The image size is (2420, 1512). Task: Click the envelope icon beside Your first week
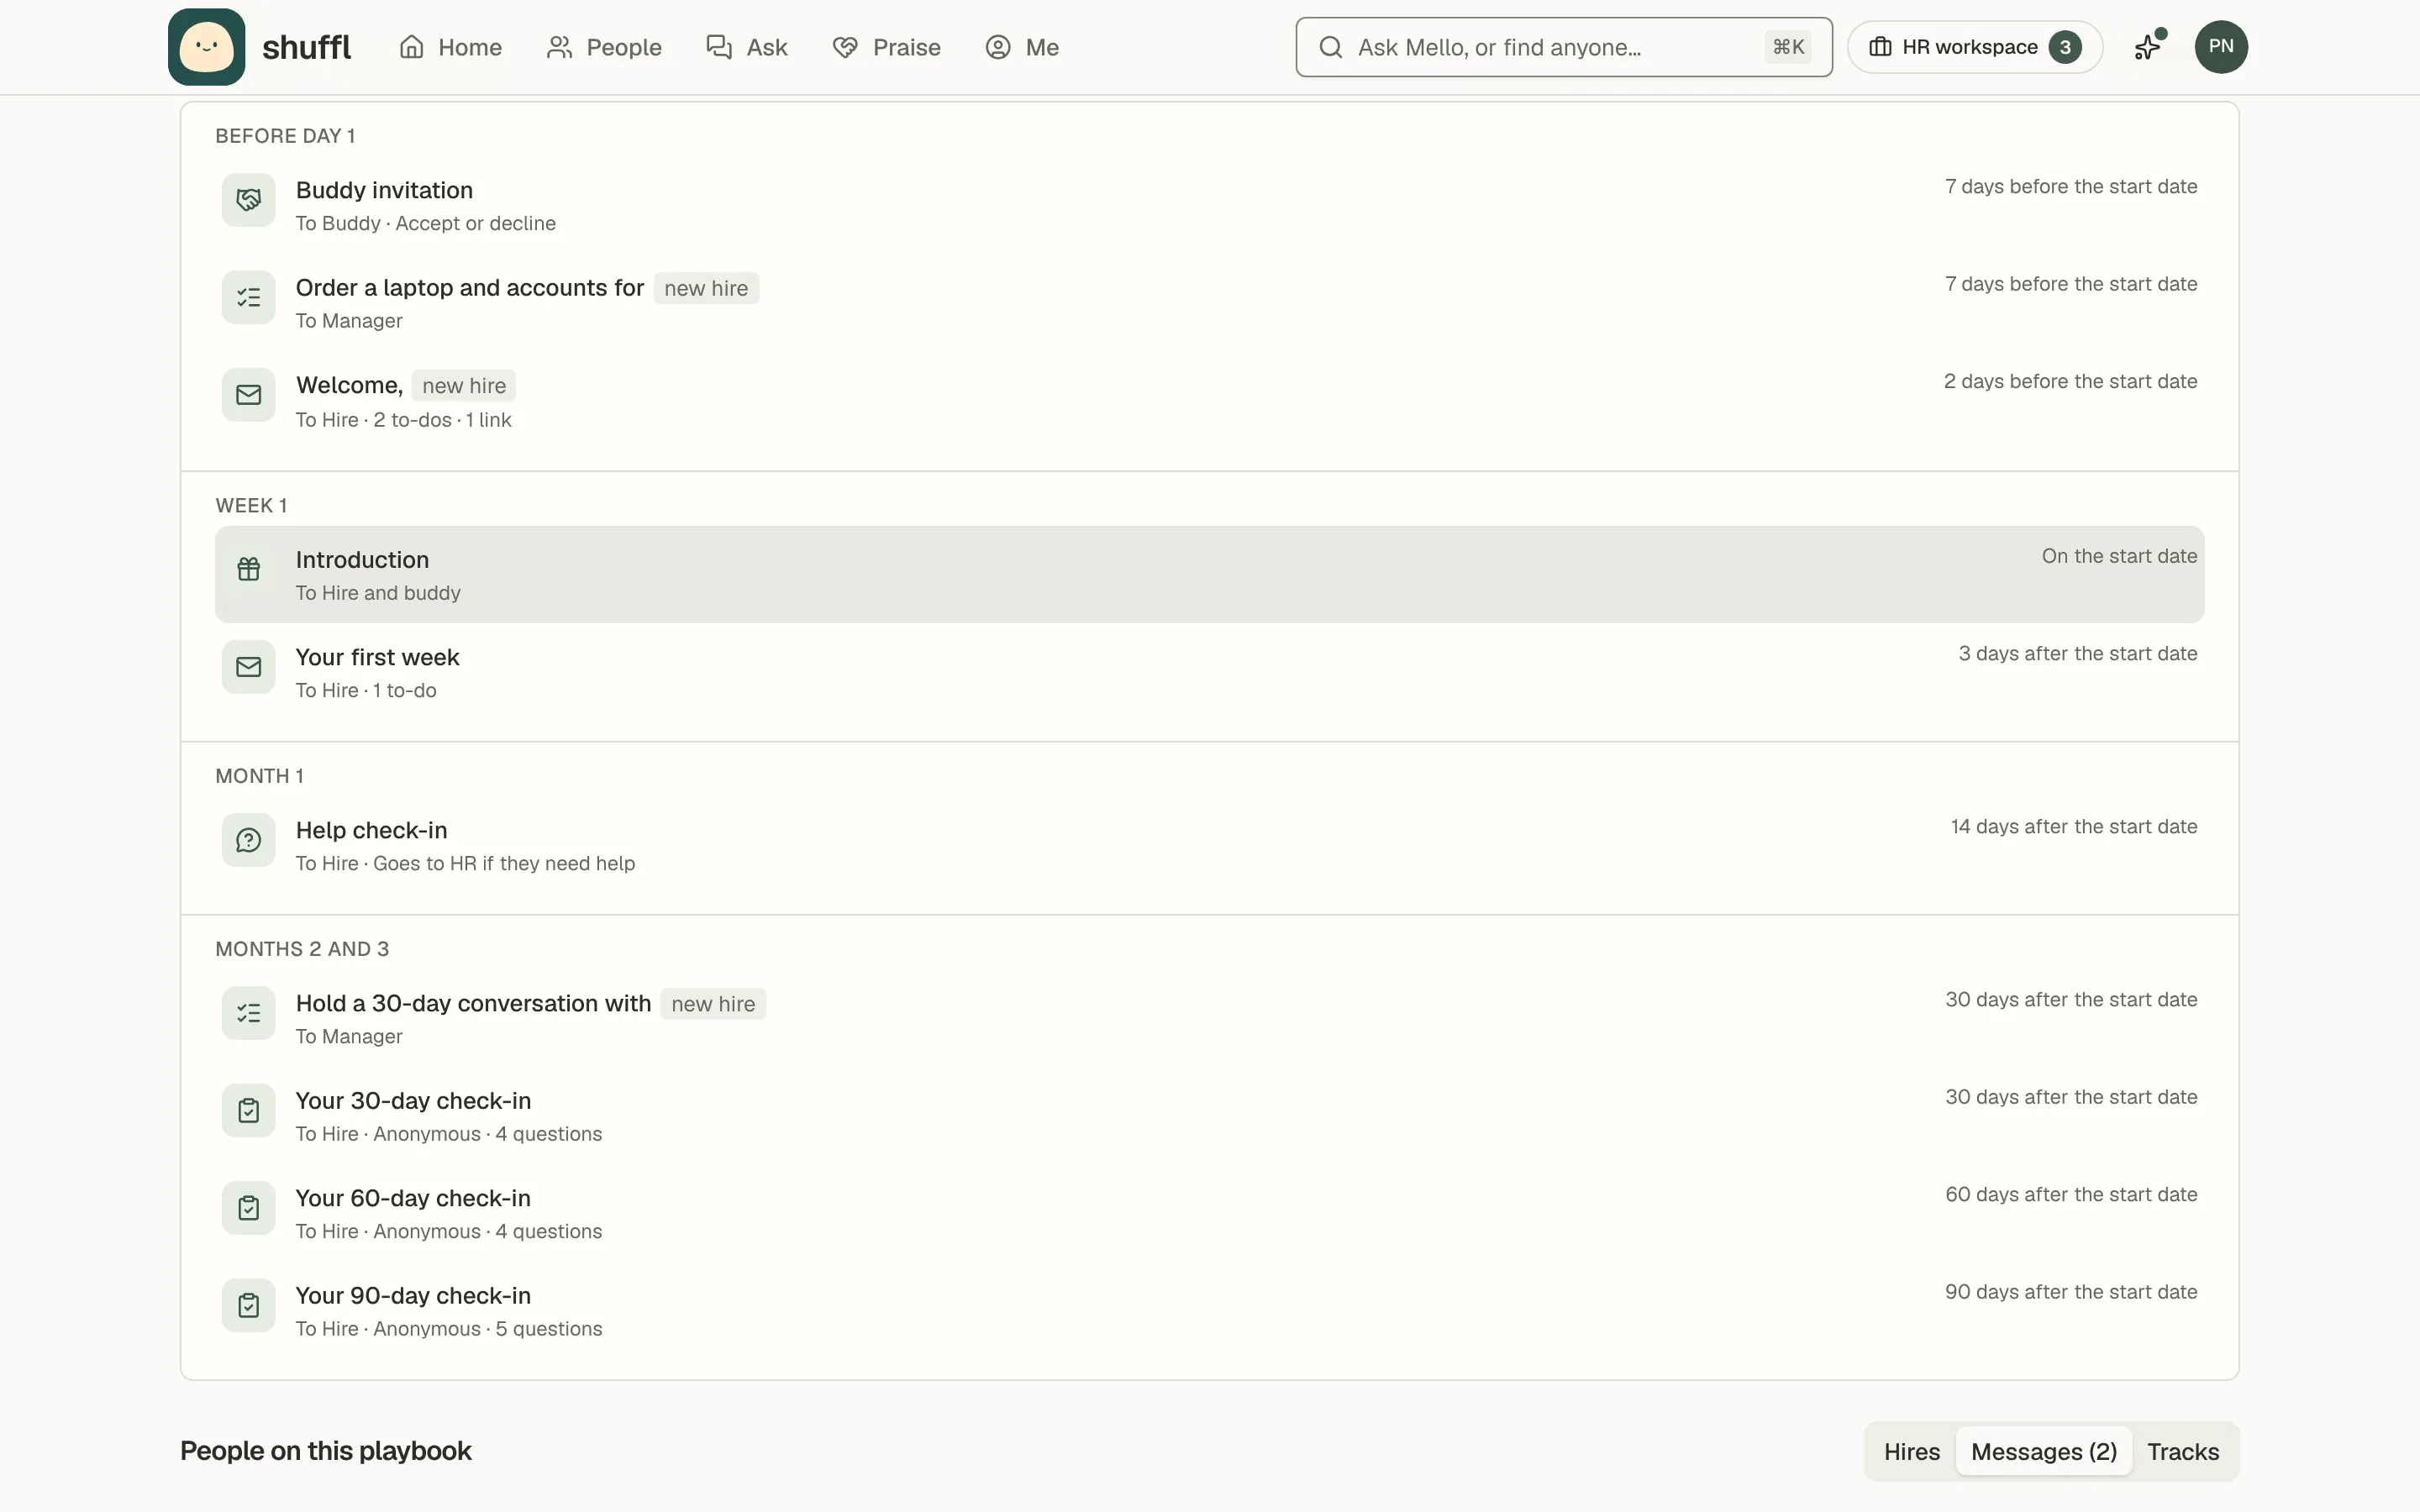click(249, 667)
